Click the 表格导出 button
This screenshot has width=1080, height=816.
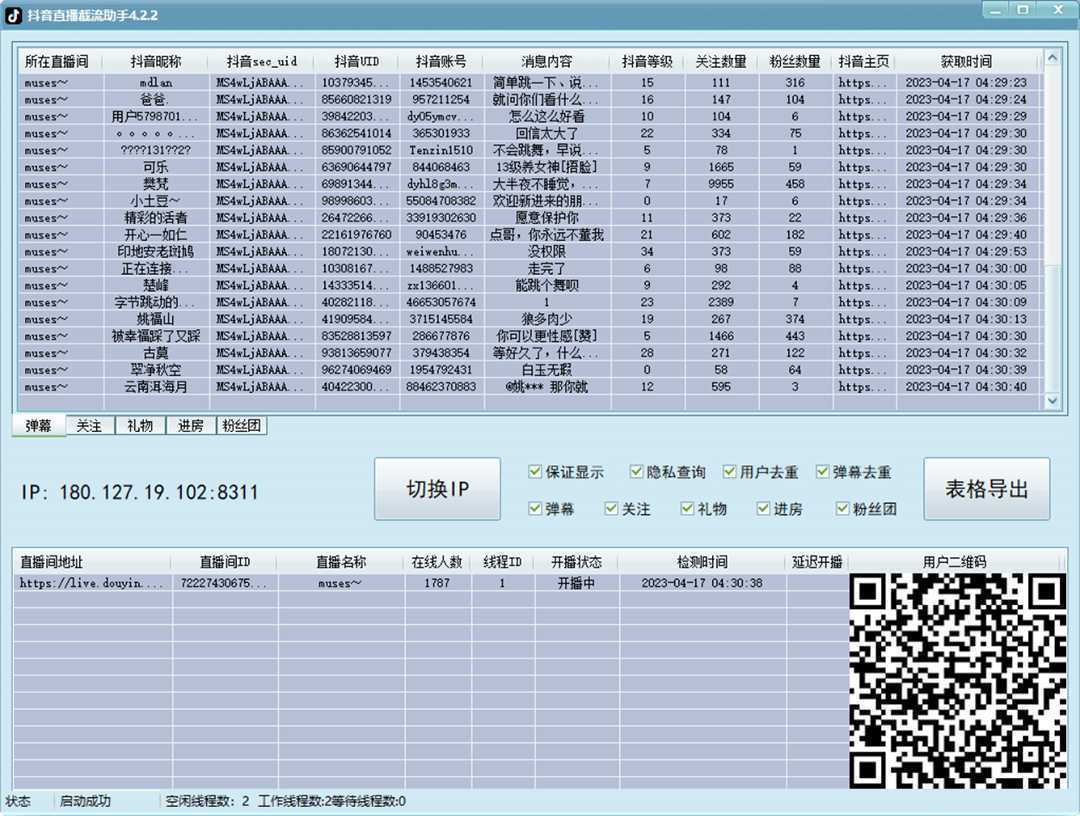pos(987,489)
